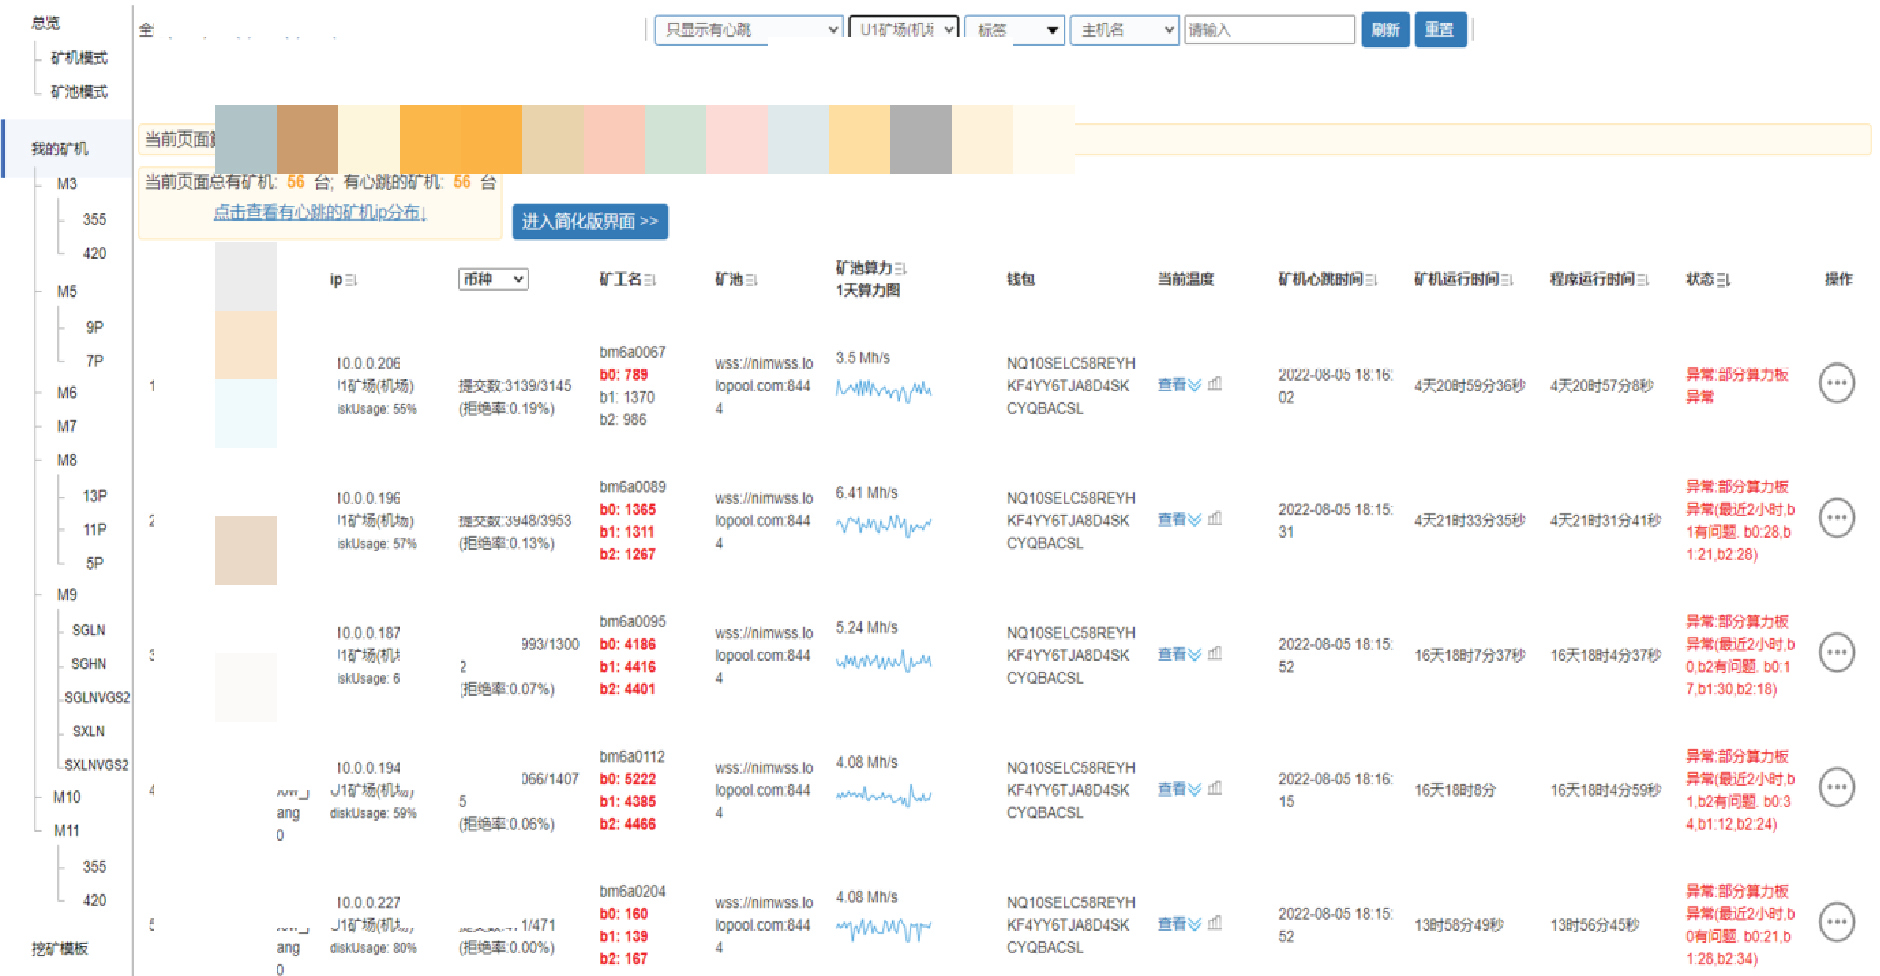Screen dimensions: 1880x976
Task: Open the M8 group in sidebar tree
Action: pos(67,460)
